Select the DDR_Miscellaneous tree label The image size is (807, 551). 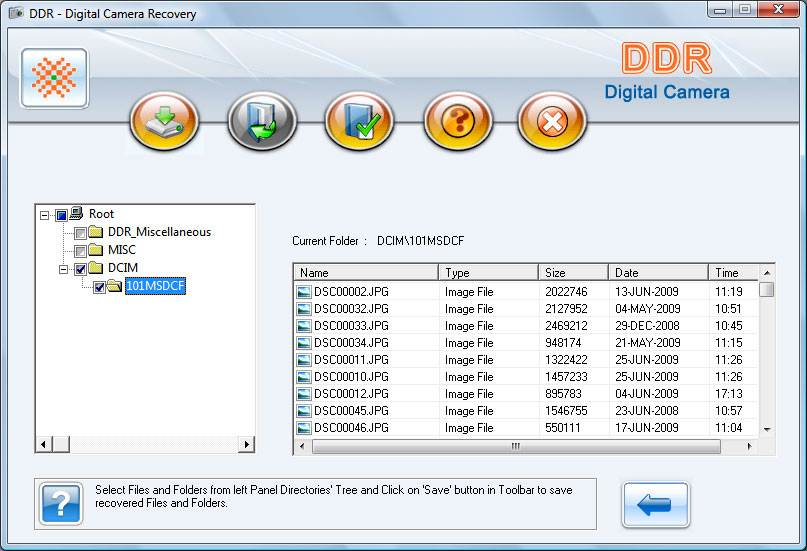coord(160,232)
